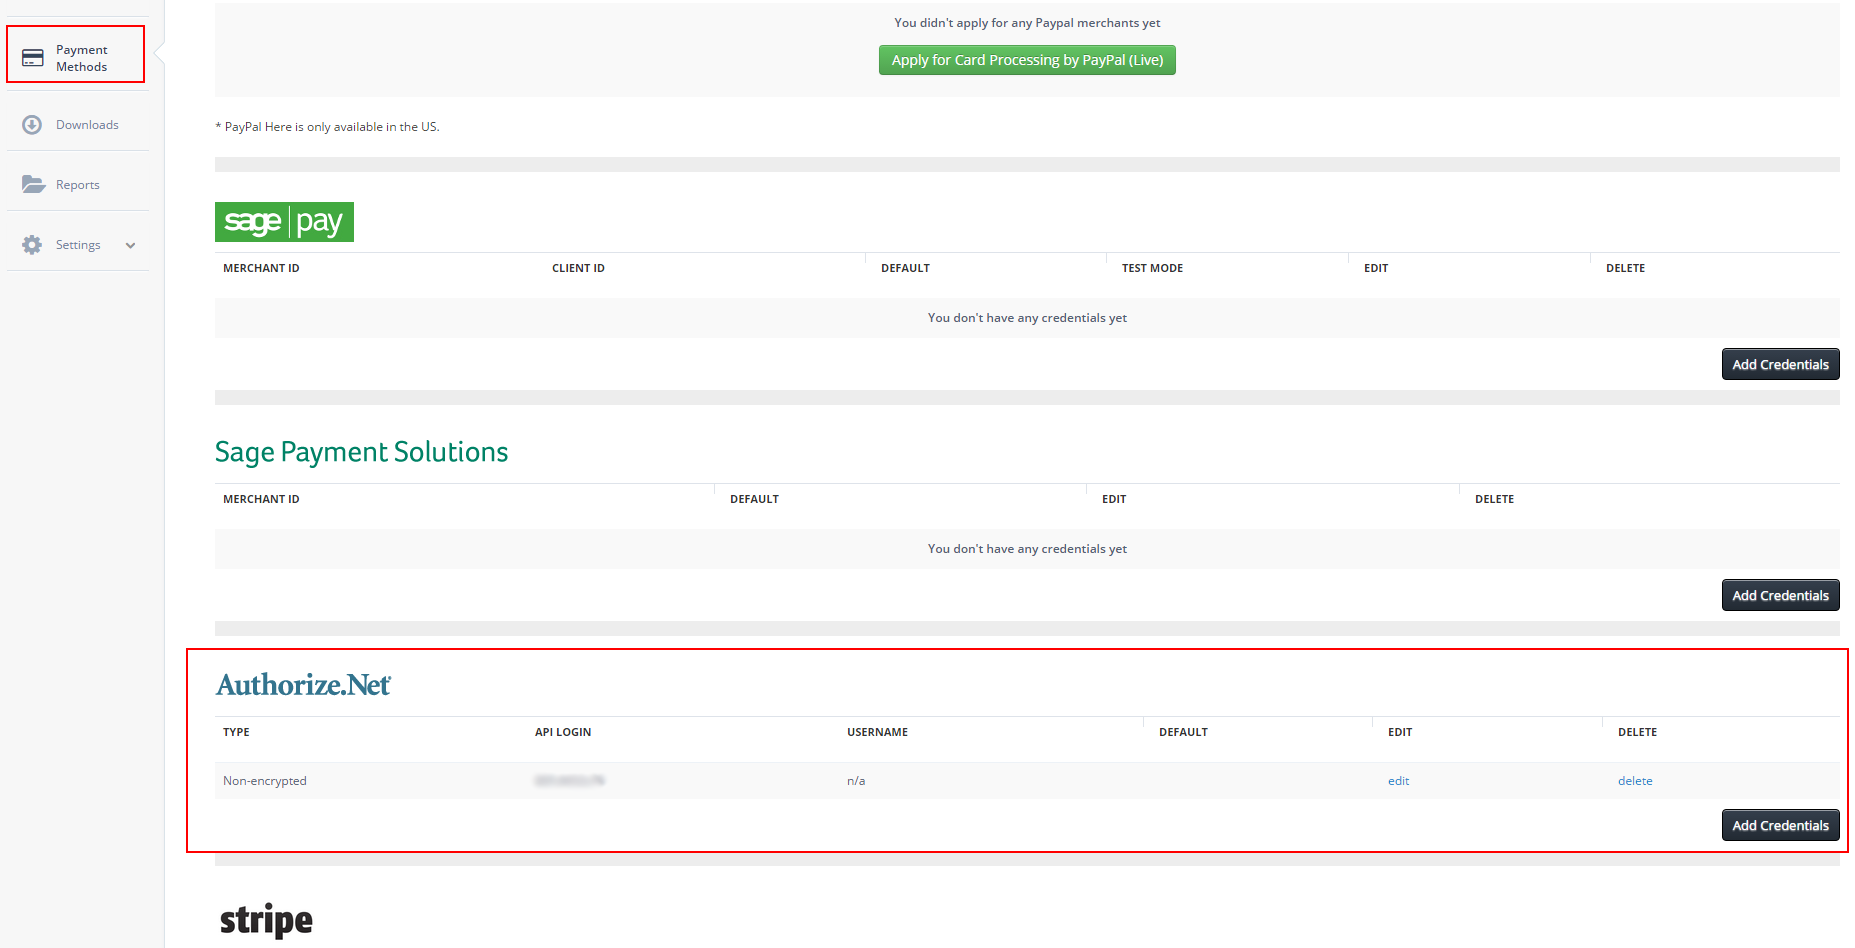Image resolution: width=1855 pixels, height=948 pixels.
Task: Apply for Card Processing by PayPal (Live)
Action: pyautogui.click(x=1027, y=60)
